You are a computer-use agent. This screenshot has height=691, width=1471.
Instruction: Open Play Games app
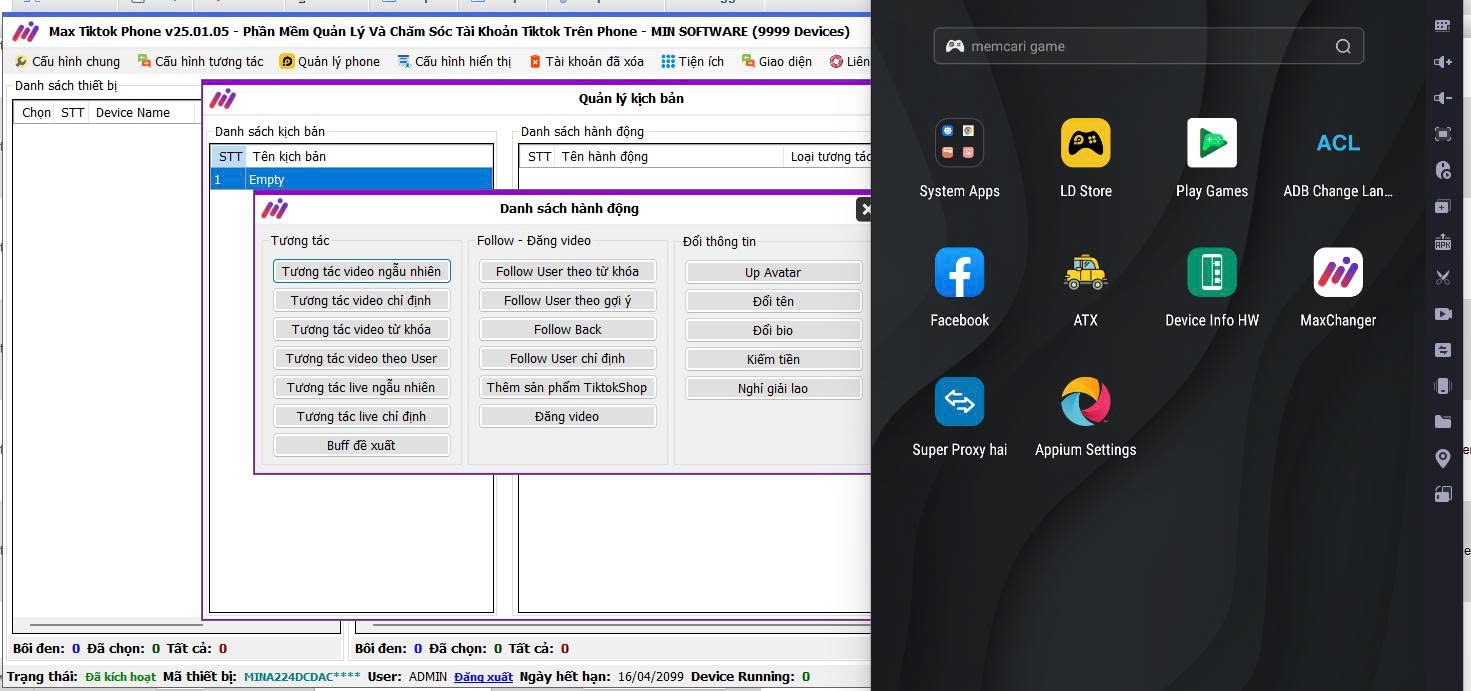point(1212,143)
